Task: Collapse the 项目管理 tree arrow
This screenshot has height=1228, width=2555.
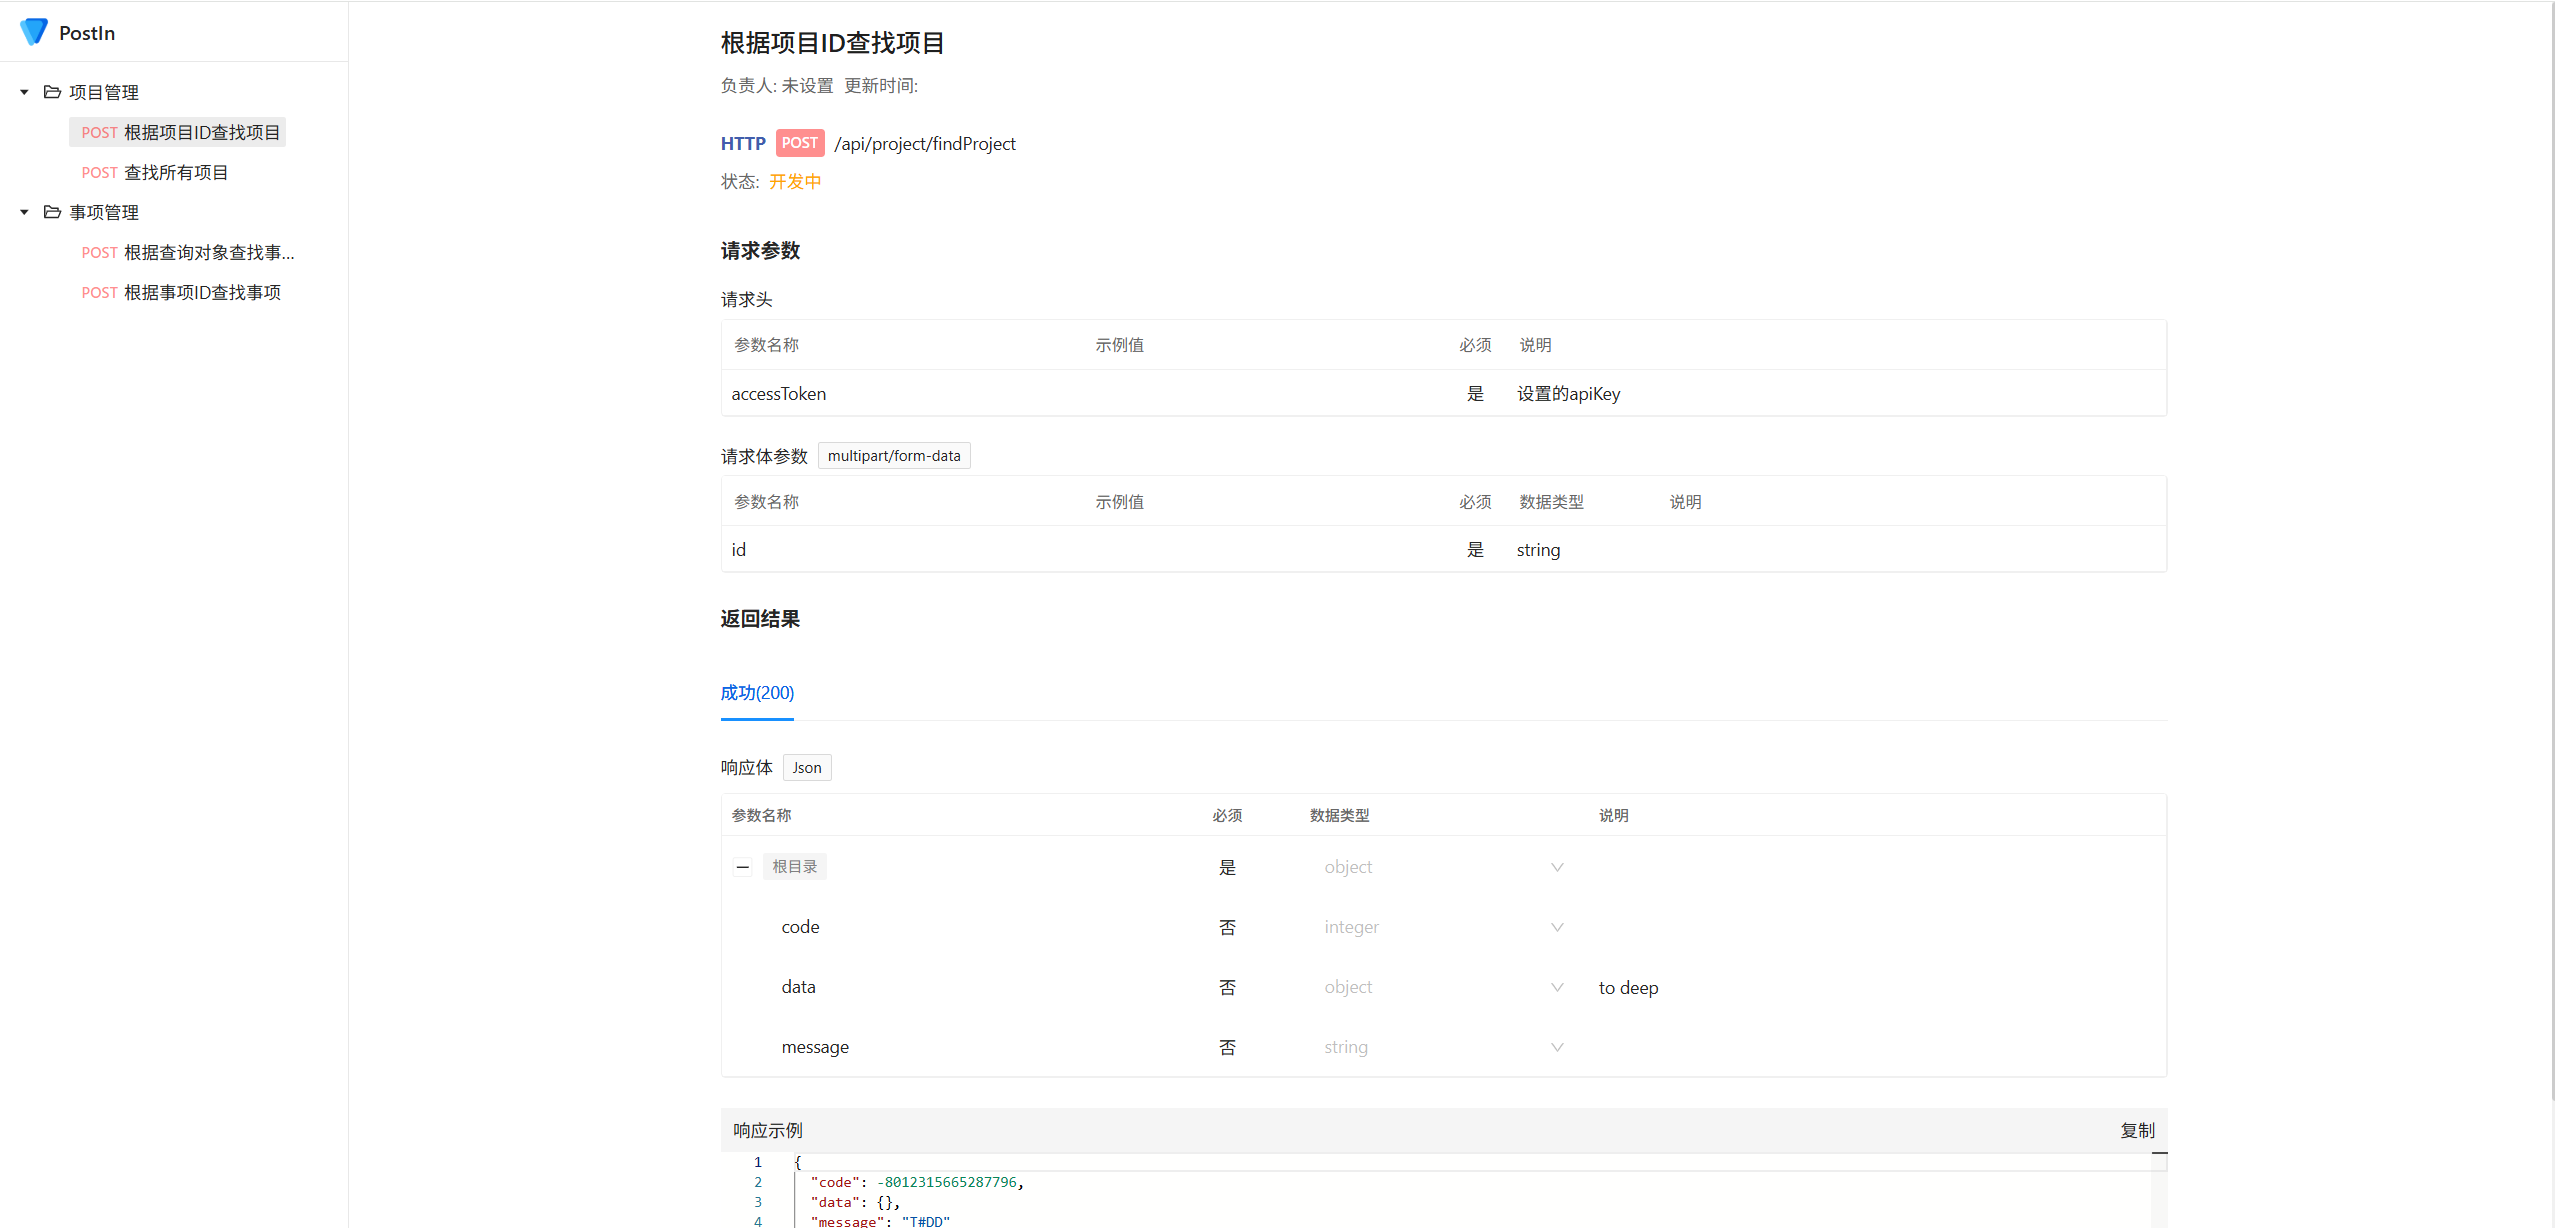Action: tap(24, 92)
